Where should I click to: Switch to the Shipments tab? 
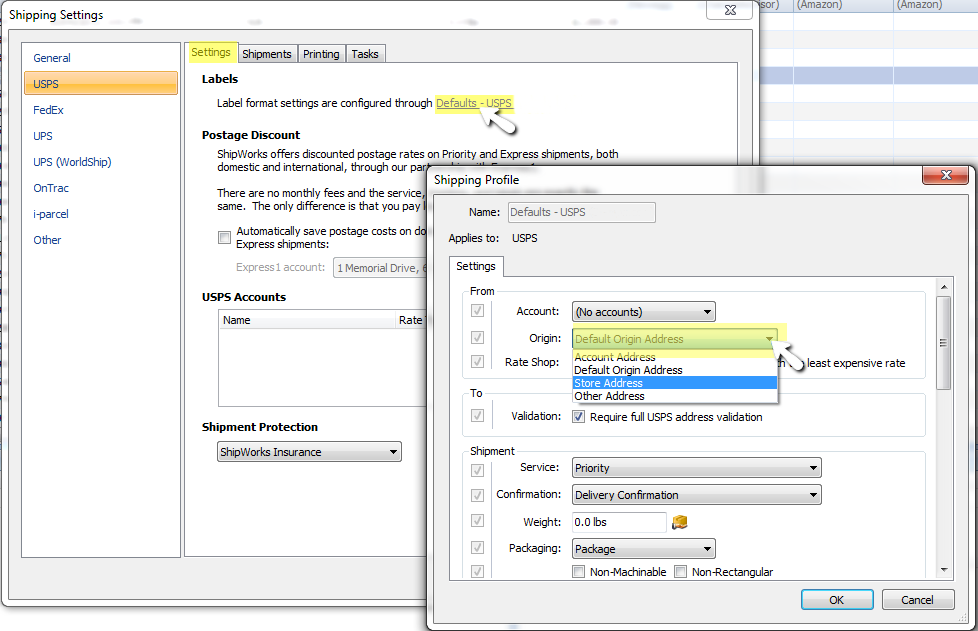click(x=267, y=54)
